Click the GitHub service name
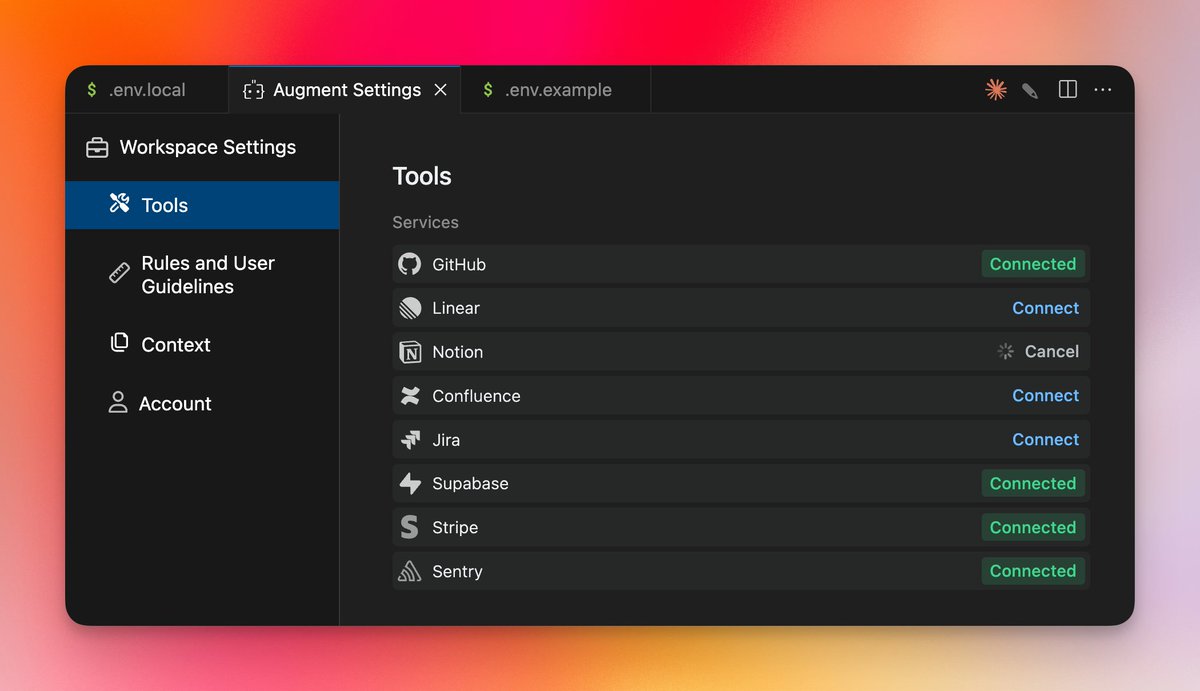 (x=459, y=265)
